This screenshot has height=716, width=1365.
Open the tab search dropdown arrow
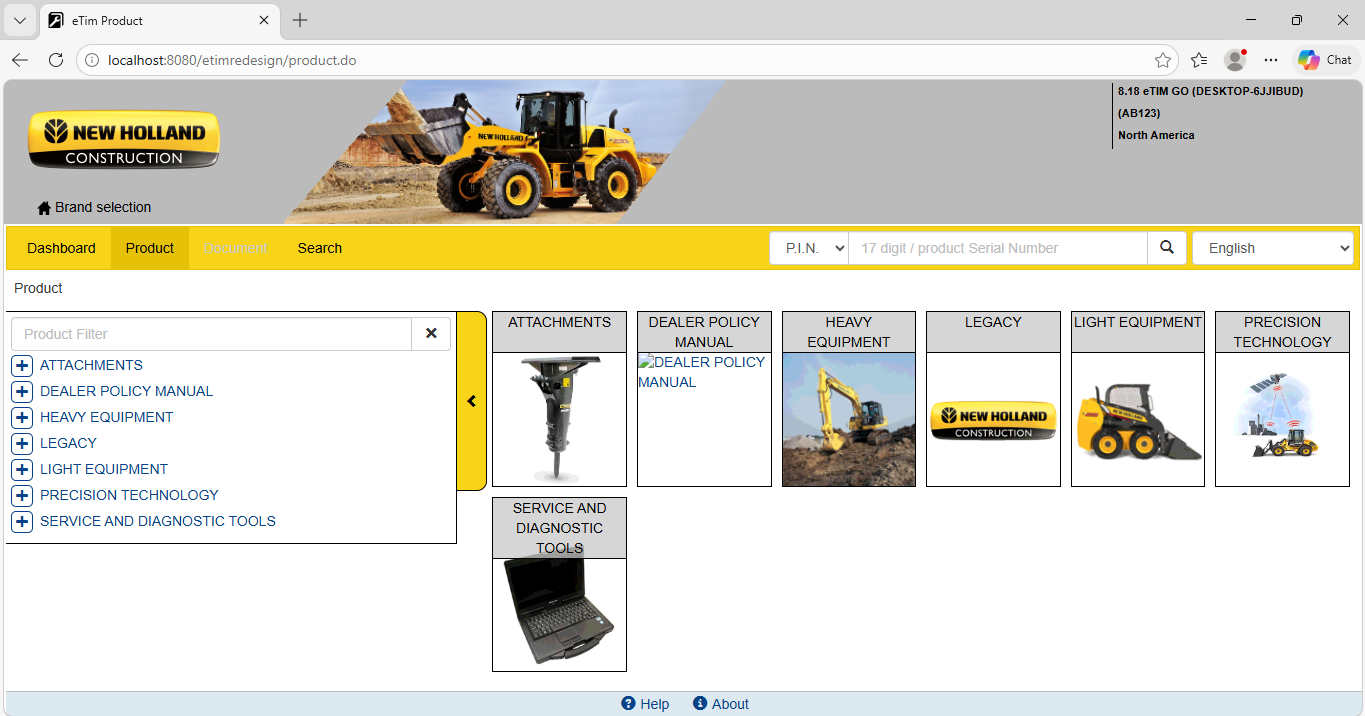19,20
